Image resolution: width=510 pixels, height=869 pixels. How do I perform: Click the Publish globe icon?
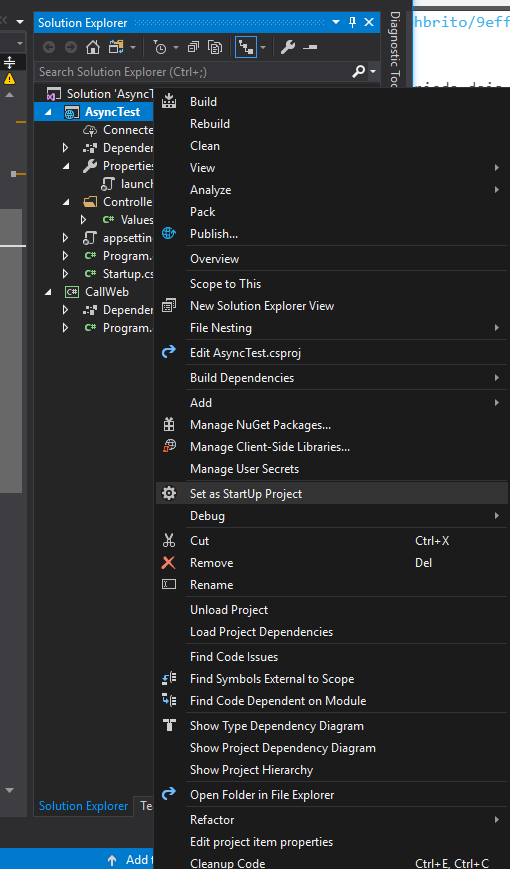coord(169,233)
